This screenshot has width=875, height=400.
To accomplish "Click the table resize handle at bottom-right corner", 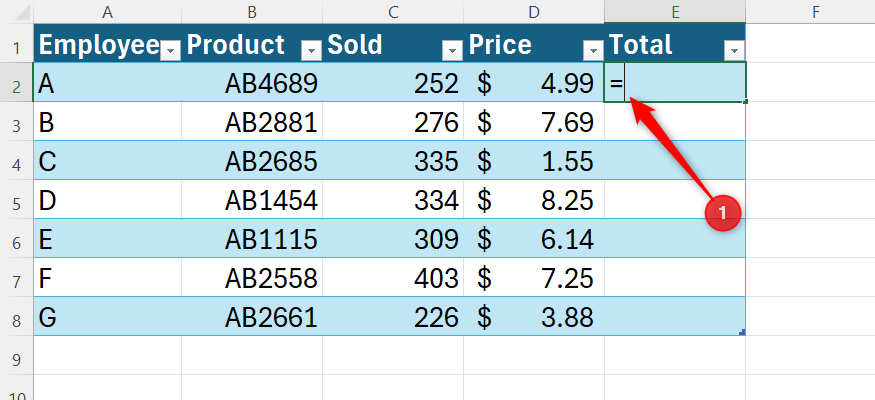I will click(742, 332).
